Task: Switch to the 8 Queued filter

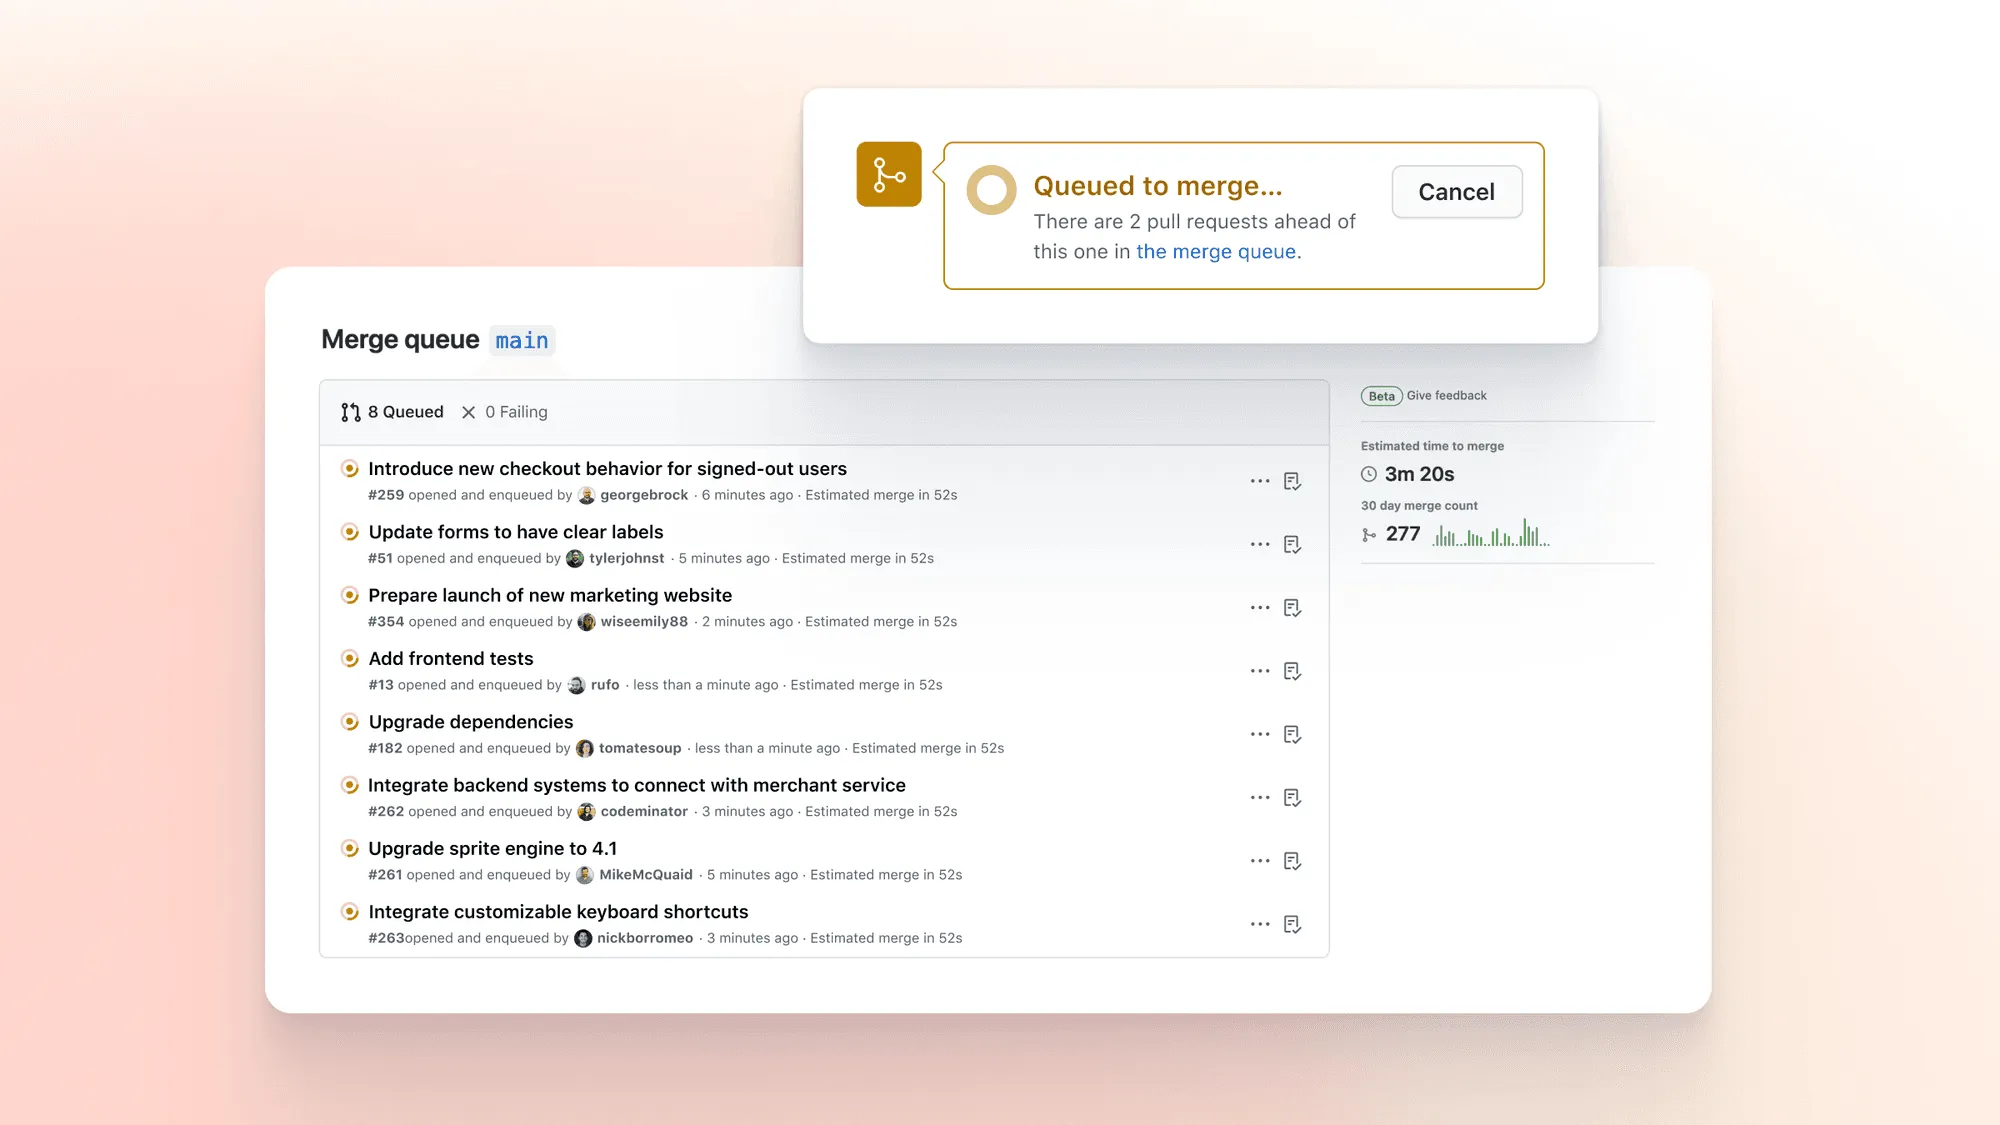Action: [x=406, y=411]
